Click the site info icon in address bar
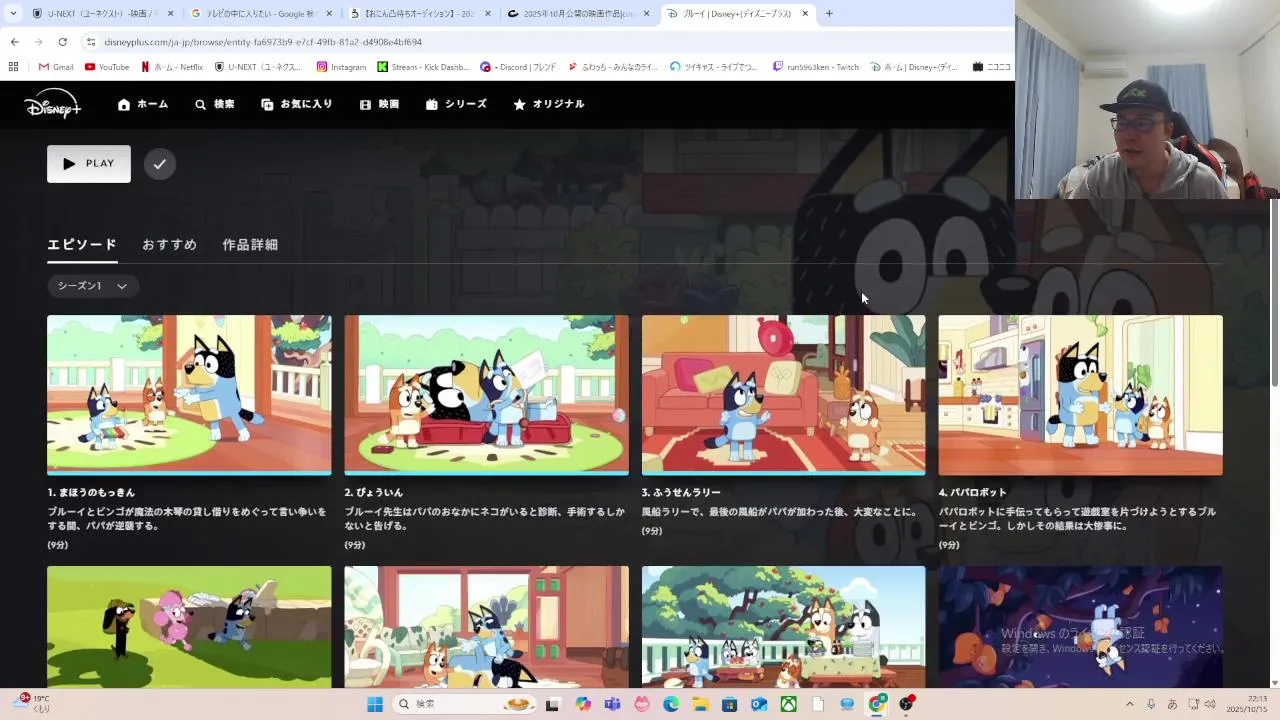This screenshot has width=1280, height=720. [x=91, y=42]
